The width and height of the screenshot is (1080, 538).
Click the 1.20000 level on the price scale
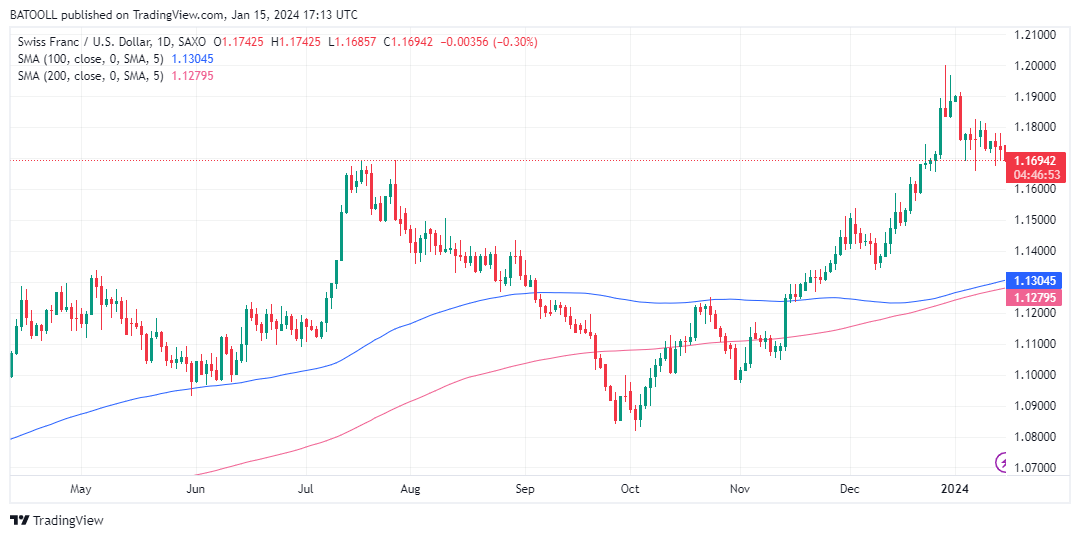click(1036, 66)
